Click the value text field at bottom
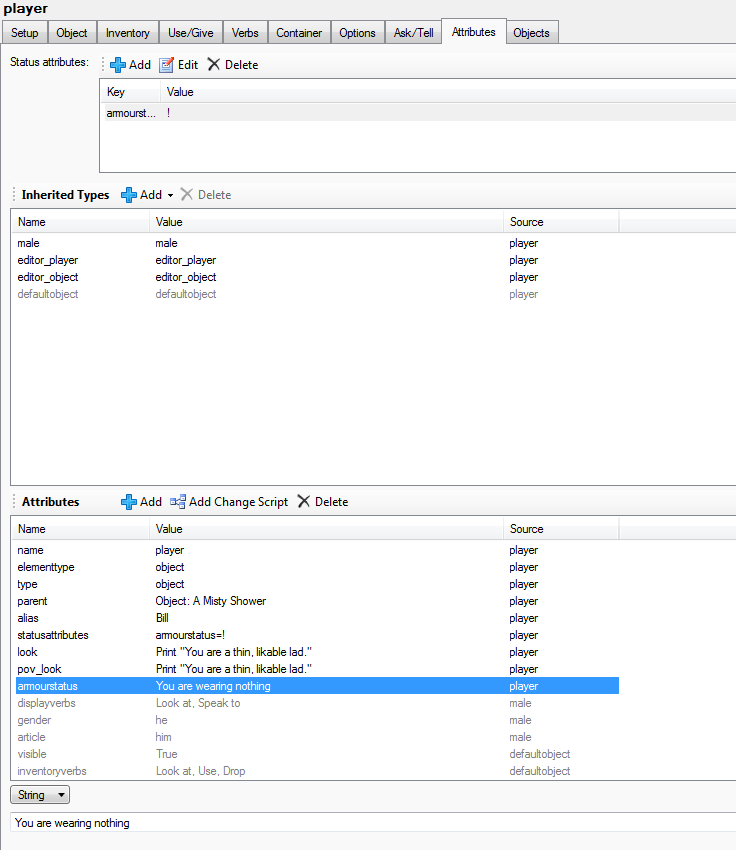 tap(370, 823)
